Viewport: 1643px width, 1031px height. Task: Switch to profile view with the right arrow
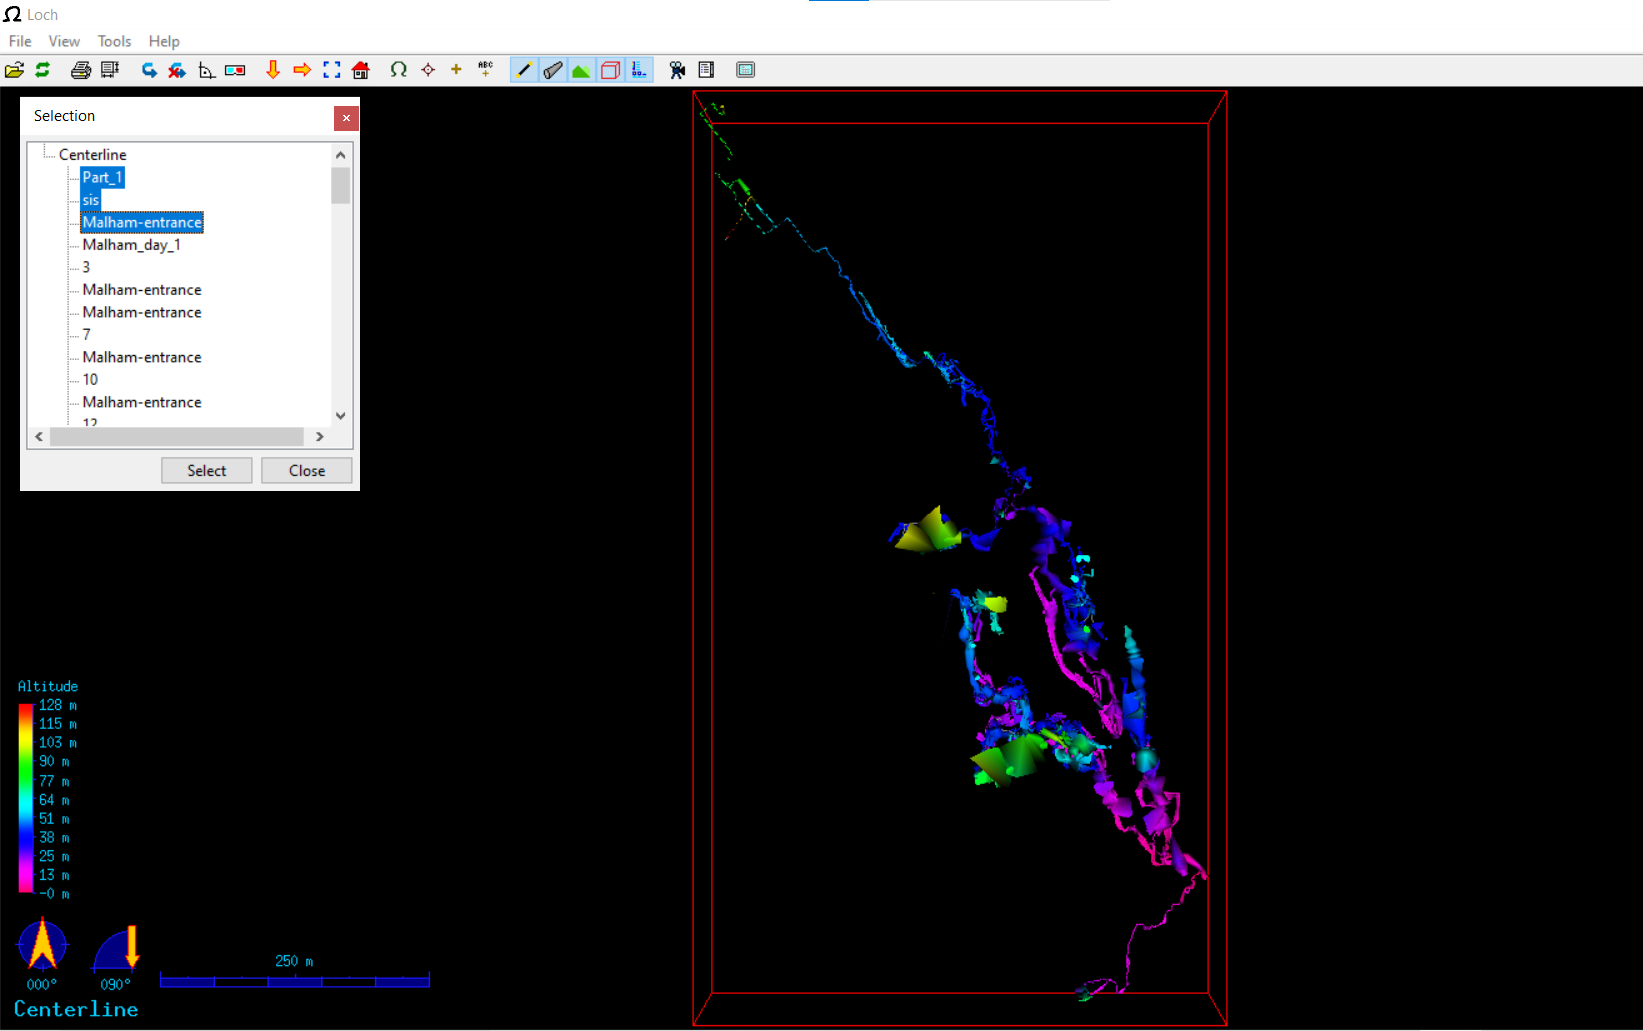click(x=302, y=70)
